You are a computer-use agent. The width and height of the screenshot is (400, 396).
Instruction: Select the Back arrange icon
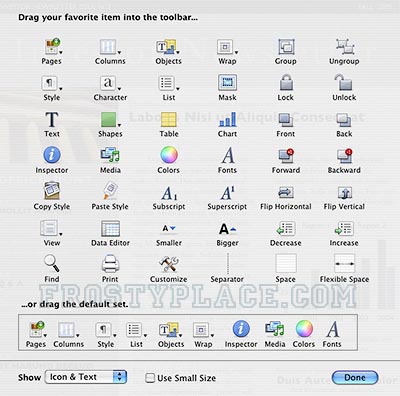pos(344,120)
